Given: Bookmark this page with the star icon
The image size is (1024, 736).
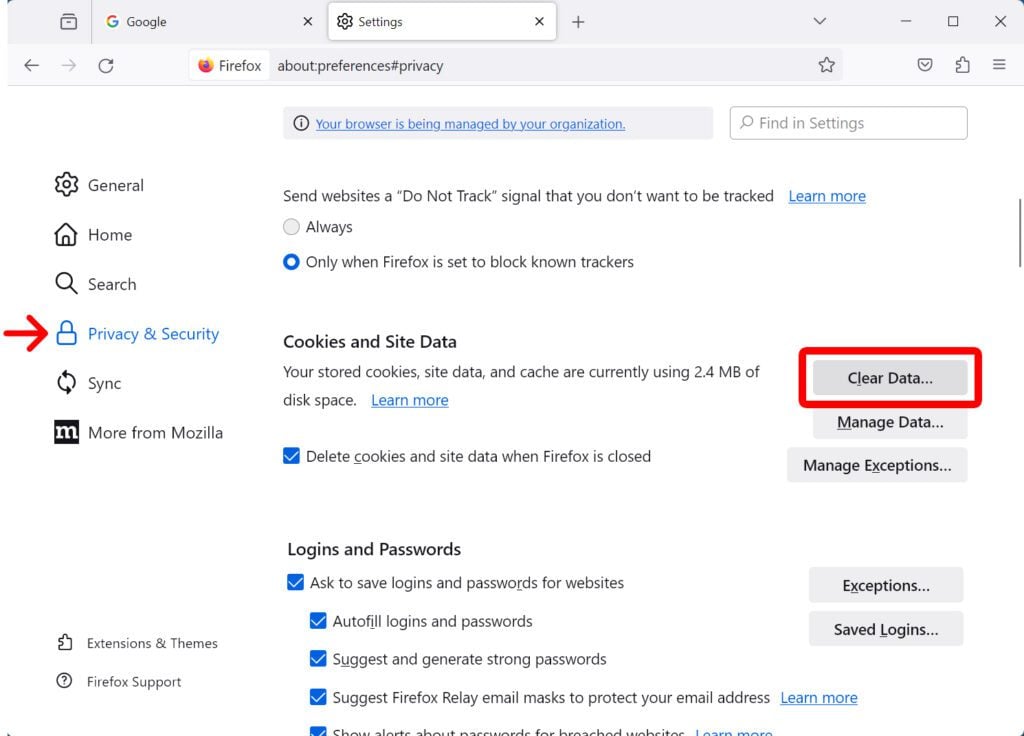Looking at the screenshot, I should (x=826, y=64).
